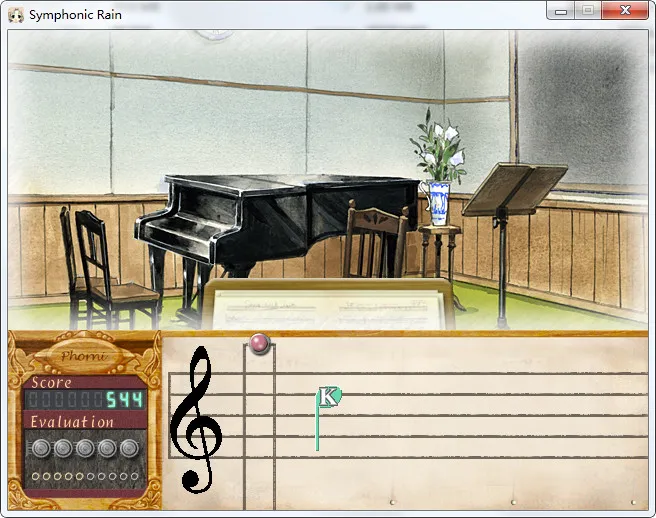The image size is (656, 518).
Task: Click the pink ball hit marker
Action: point(260,344)
